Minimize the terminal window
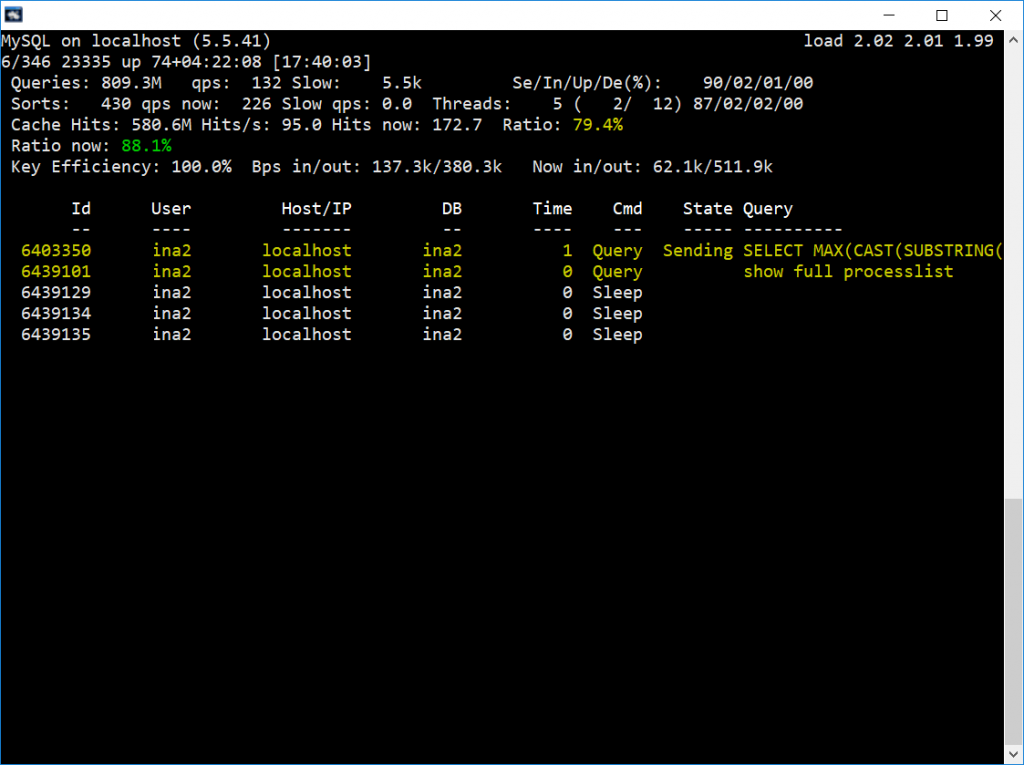Image resolution: width=1024 pixels, height=765 pixels. click(889, 15)
